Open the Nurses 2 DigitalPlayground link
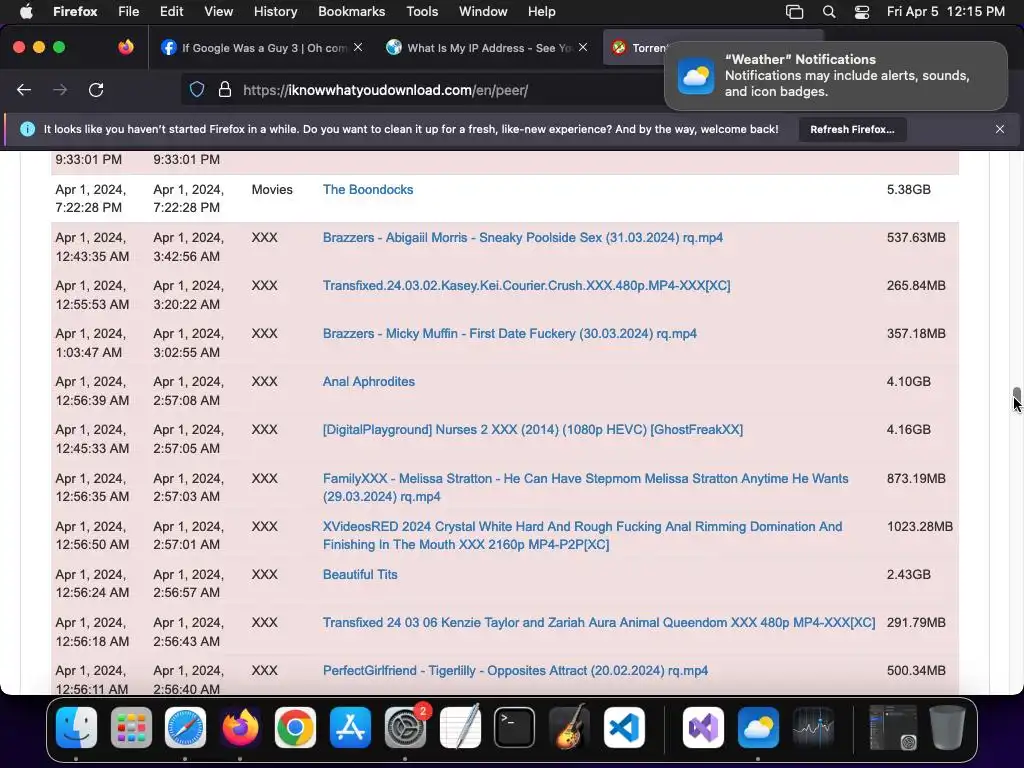This screenshot has height=768, width=1024. pos(533,430)
